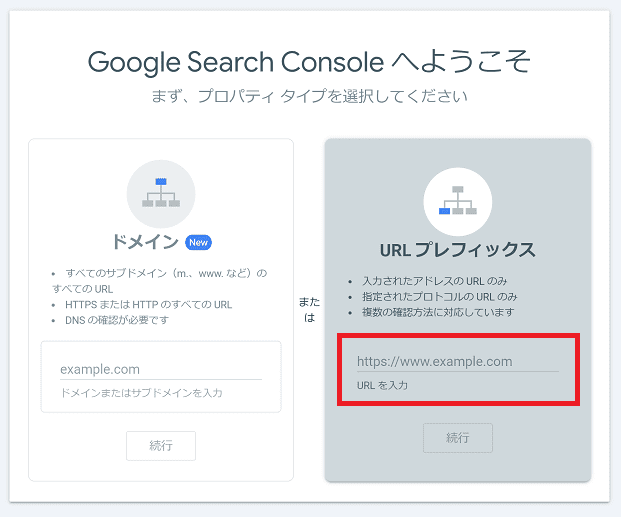Click the Google Search Console へようこそ title

click(x=309, y=62)
